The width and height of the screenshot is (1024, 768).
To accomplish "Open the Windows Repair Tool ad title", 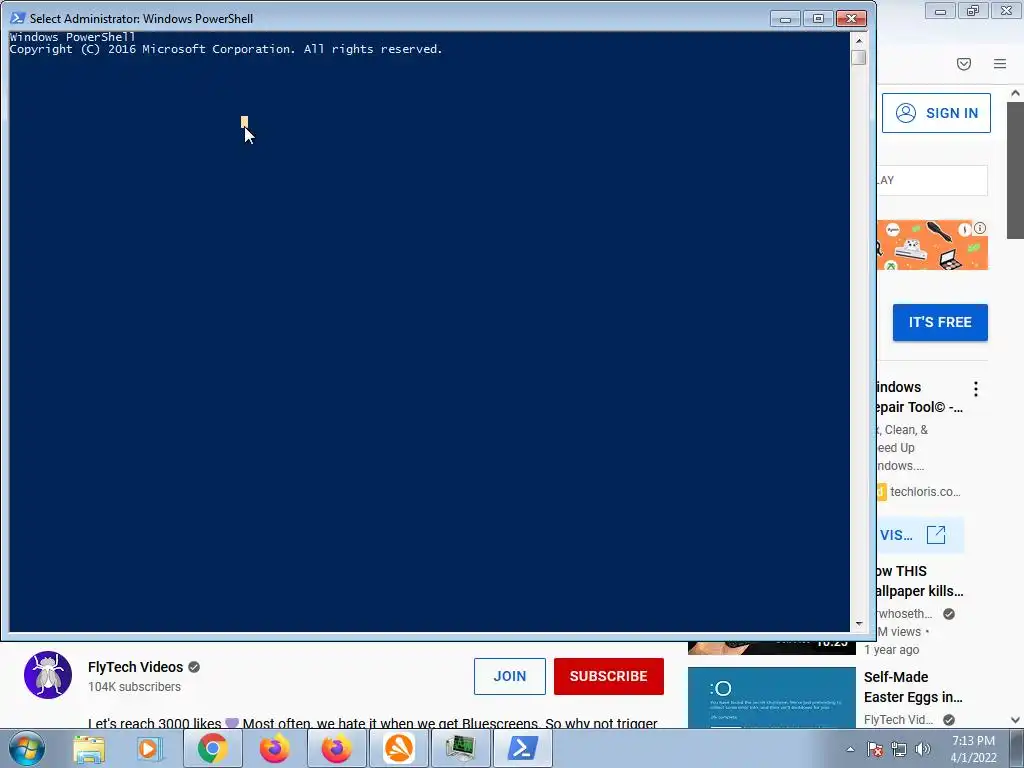I will click(919, 397).
